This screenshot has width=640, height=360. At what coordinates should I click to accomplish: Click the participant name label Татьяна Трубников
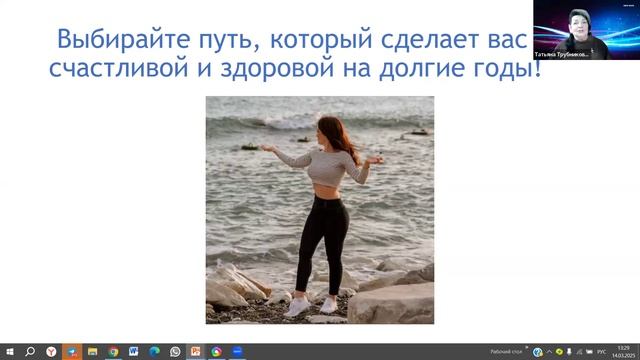pyautogui.click(x=562, y=54)
